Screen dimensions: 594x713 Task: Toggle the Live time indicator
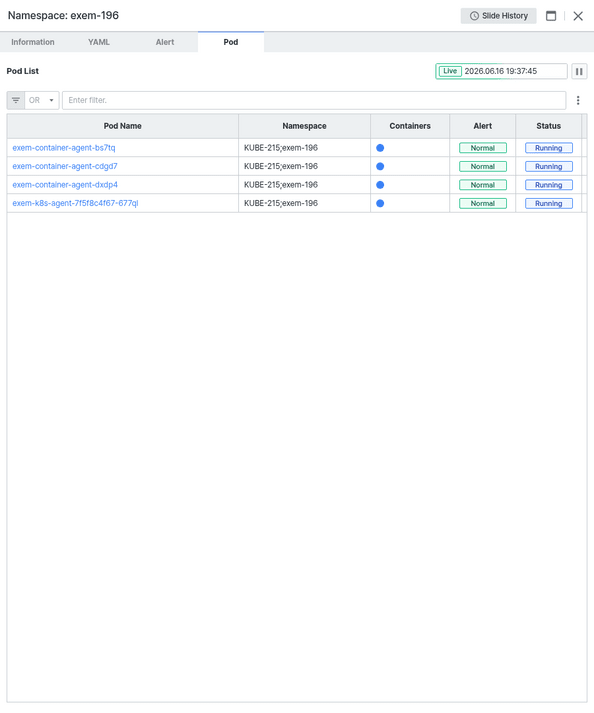[x=450, y=71]
